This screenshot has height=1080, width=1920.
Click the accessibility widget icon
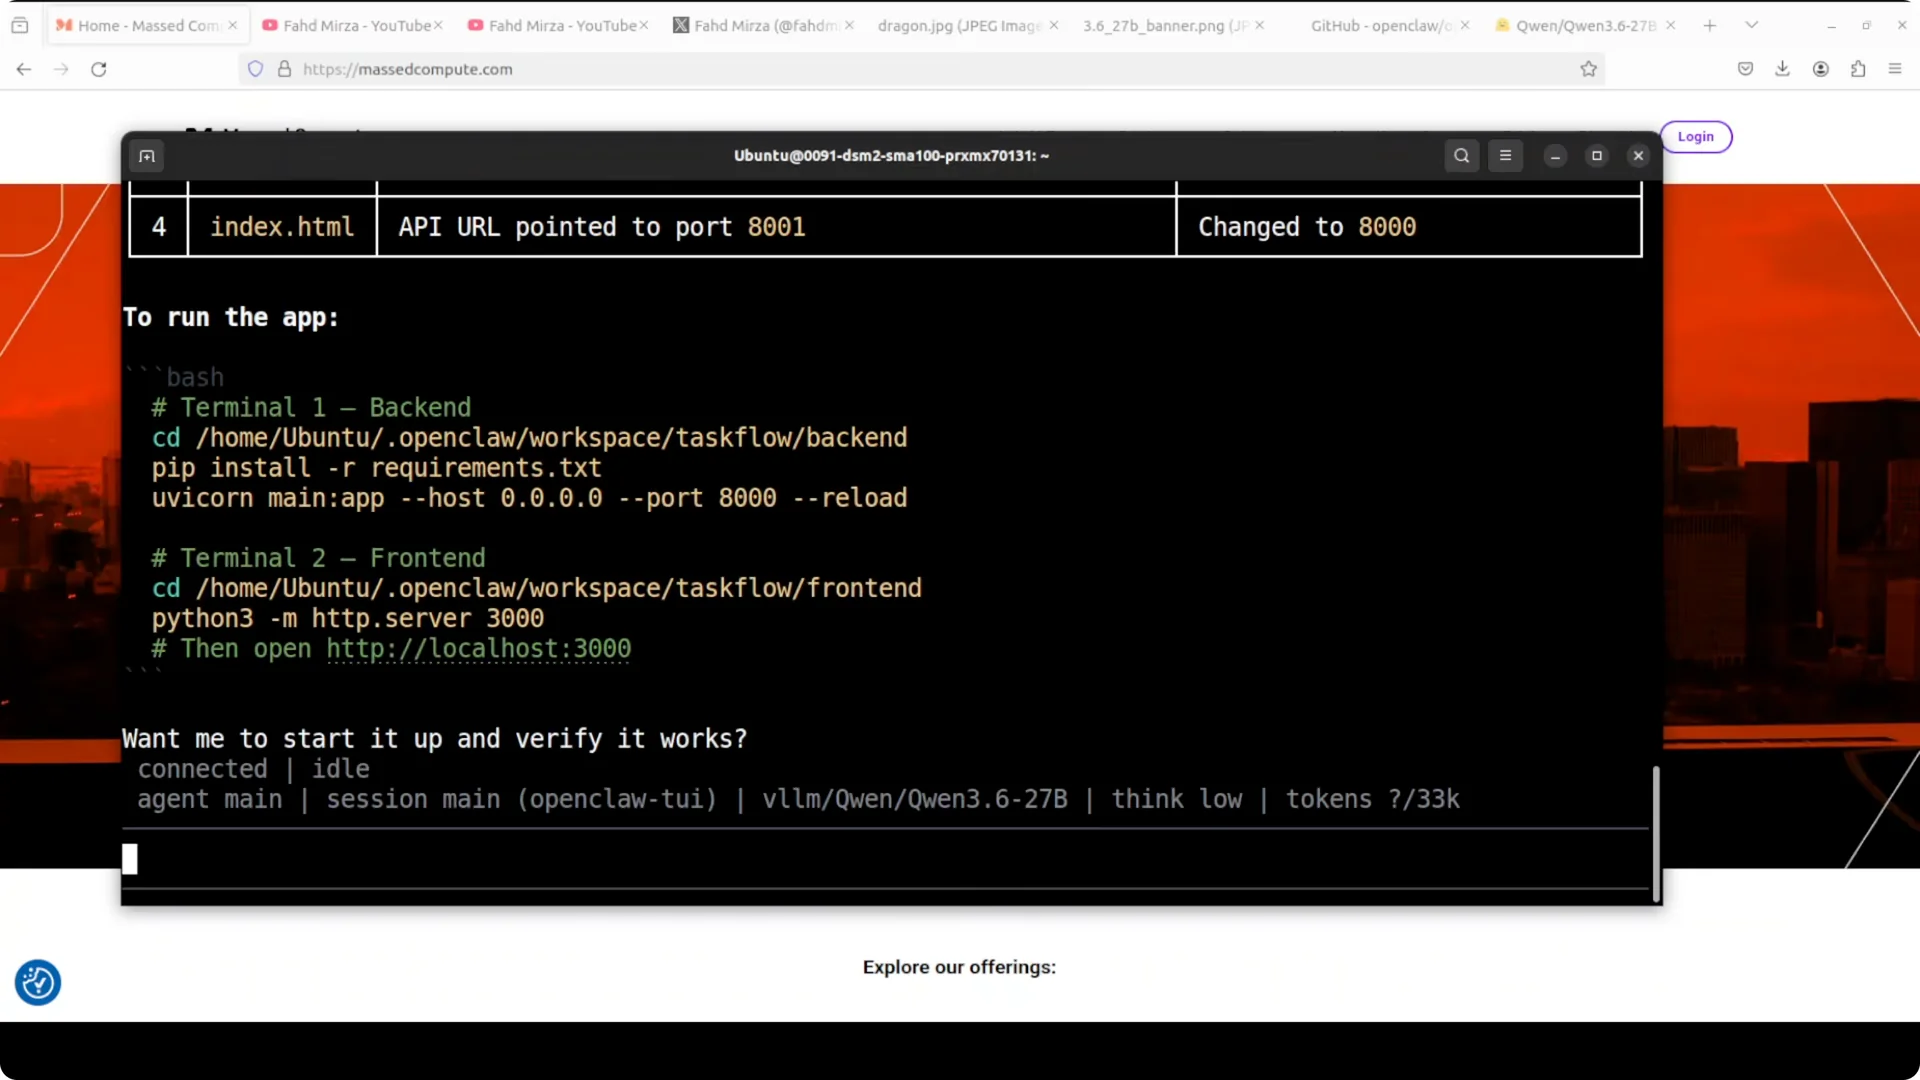[x=38, y=983]
